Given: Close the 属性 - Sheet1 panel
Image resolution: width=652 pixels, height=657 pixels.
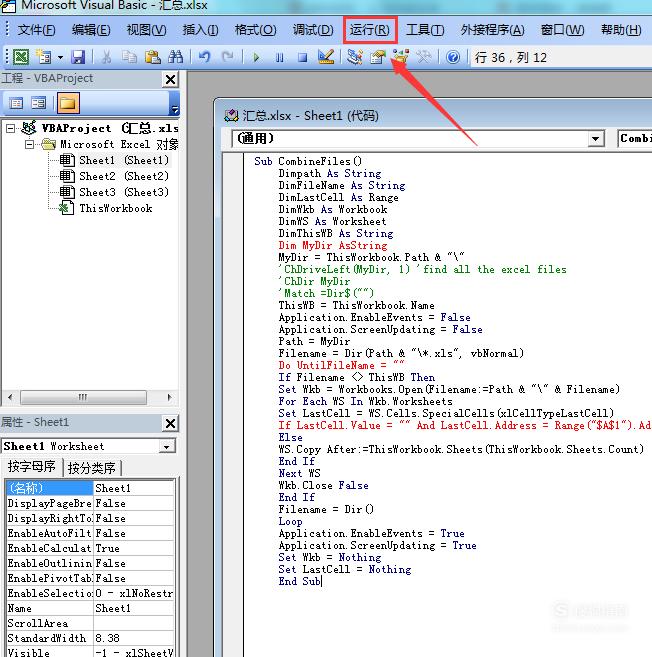Looking at the screenshot, I should tap(170, 423).
